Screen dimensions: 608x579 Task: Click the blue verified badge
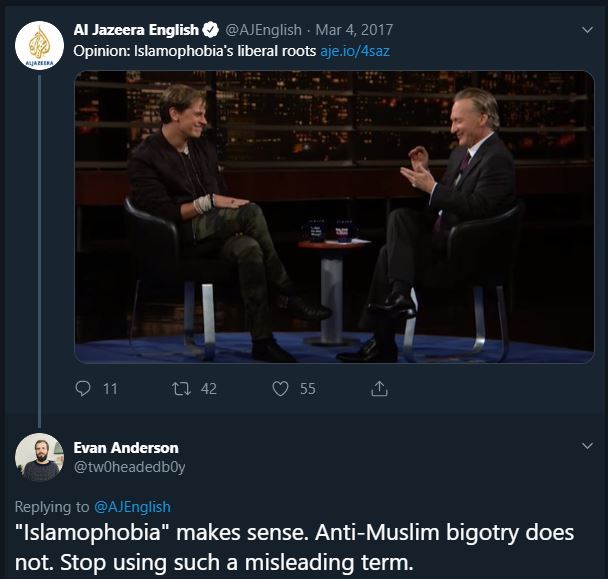(211, 30)
